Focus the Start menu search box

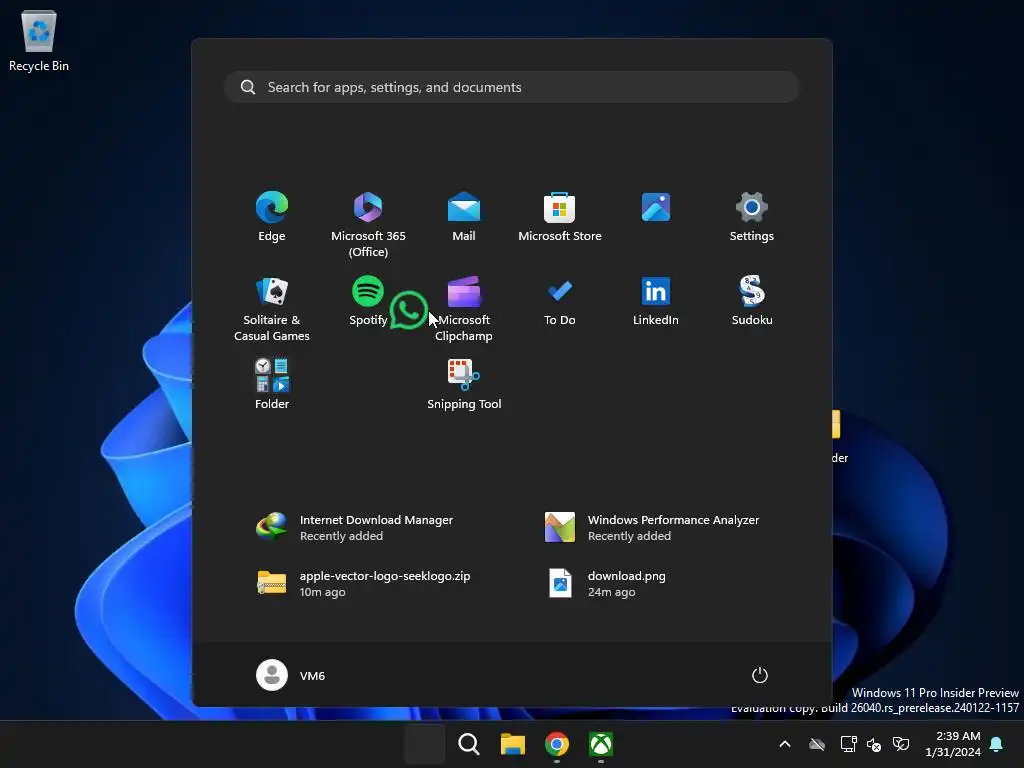[x=512, y=87]
